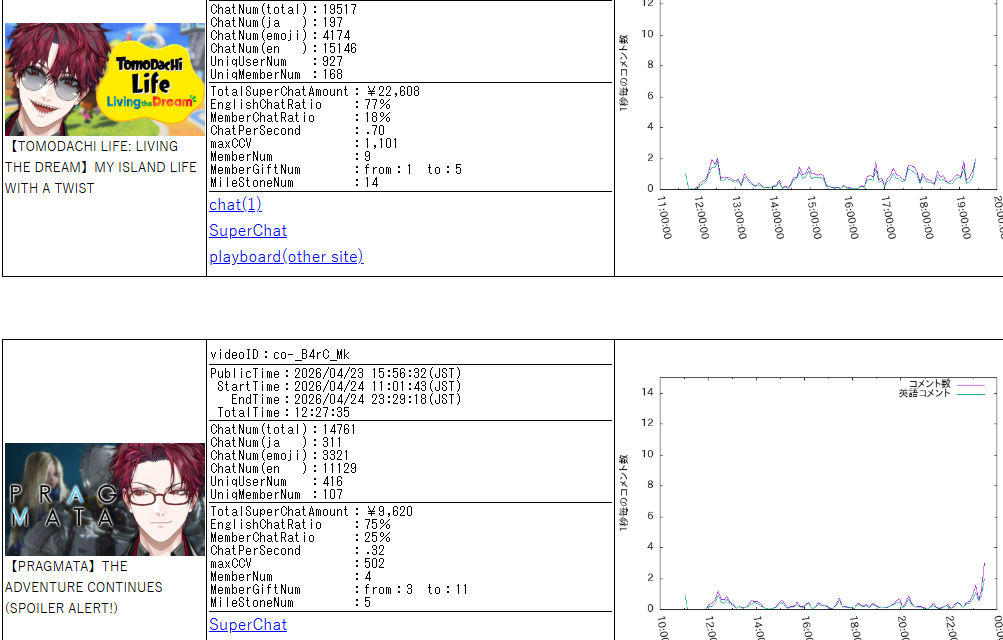Viewport: 1003px width, 640px height.
Task: Click UniqMemberNum value 168
Action: pos(333,75)
